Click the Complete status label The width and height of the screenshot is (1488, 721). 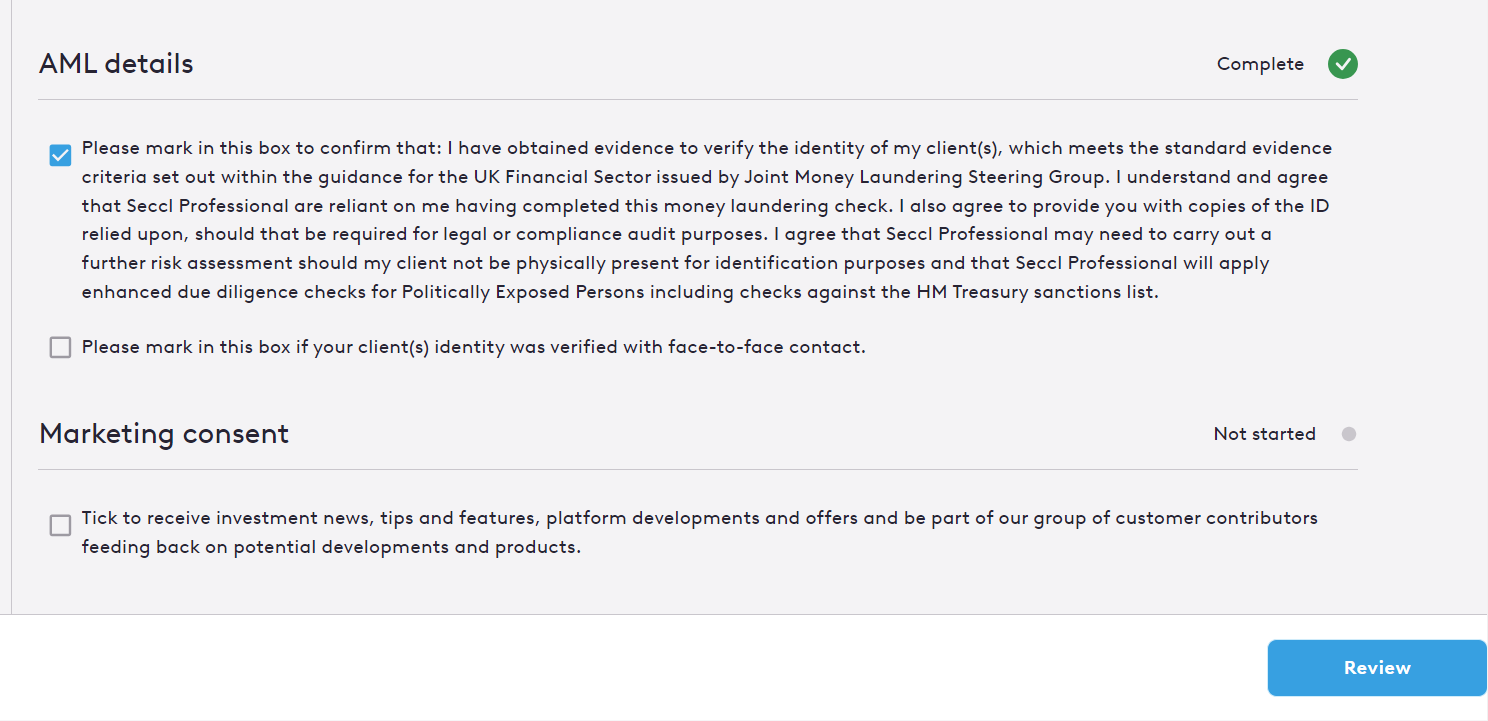1260,64
